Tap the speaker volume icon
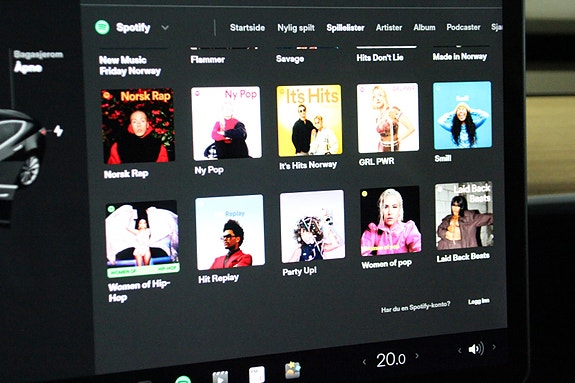 (x=476, y=349)
